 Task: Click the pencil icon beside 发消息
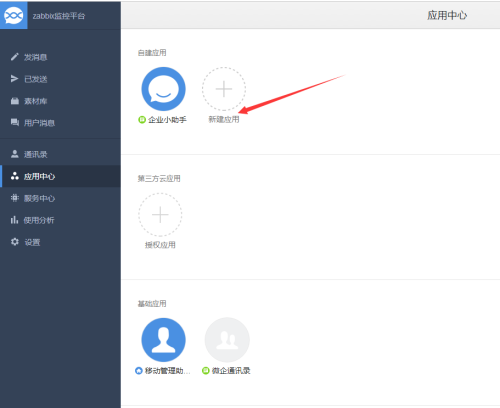coord(14,57)
